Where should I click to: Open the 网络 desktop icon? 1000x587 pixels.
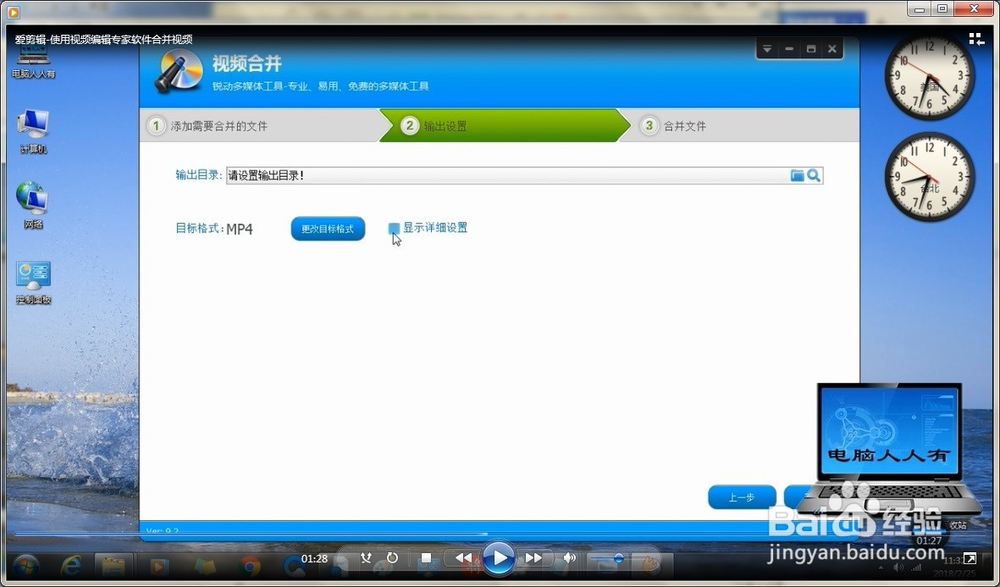(33, 205)
